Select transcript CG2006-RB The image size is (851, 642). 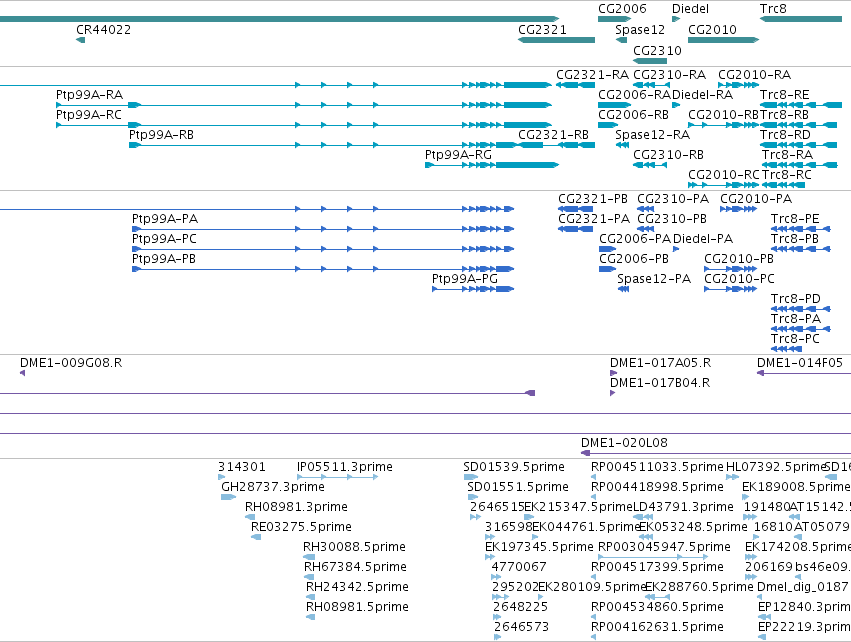coord(633,115)
